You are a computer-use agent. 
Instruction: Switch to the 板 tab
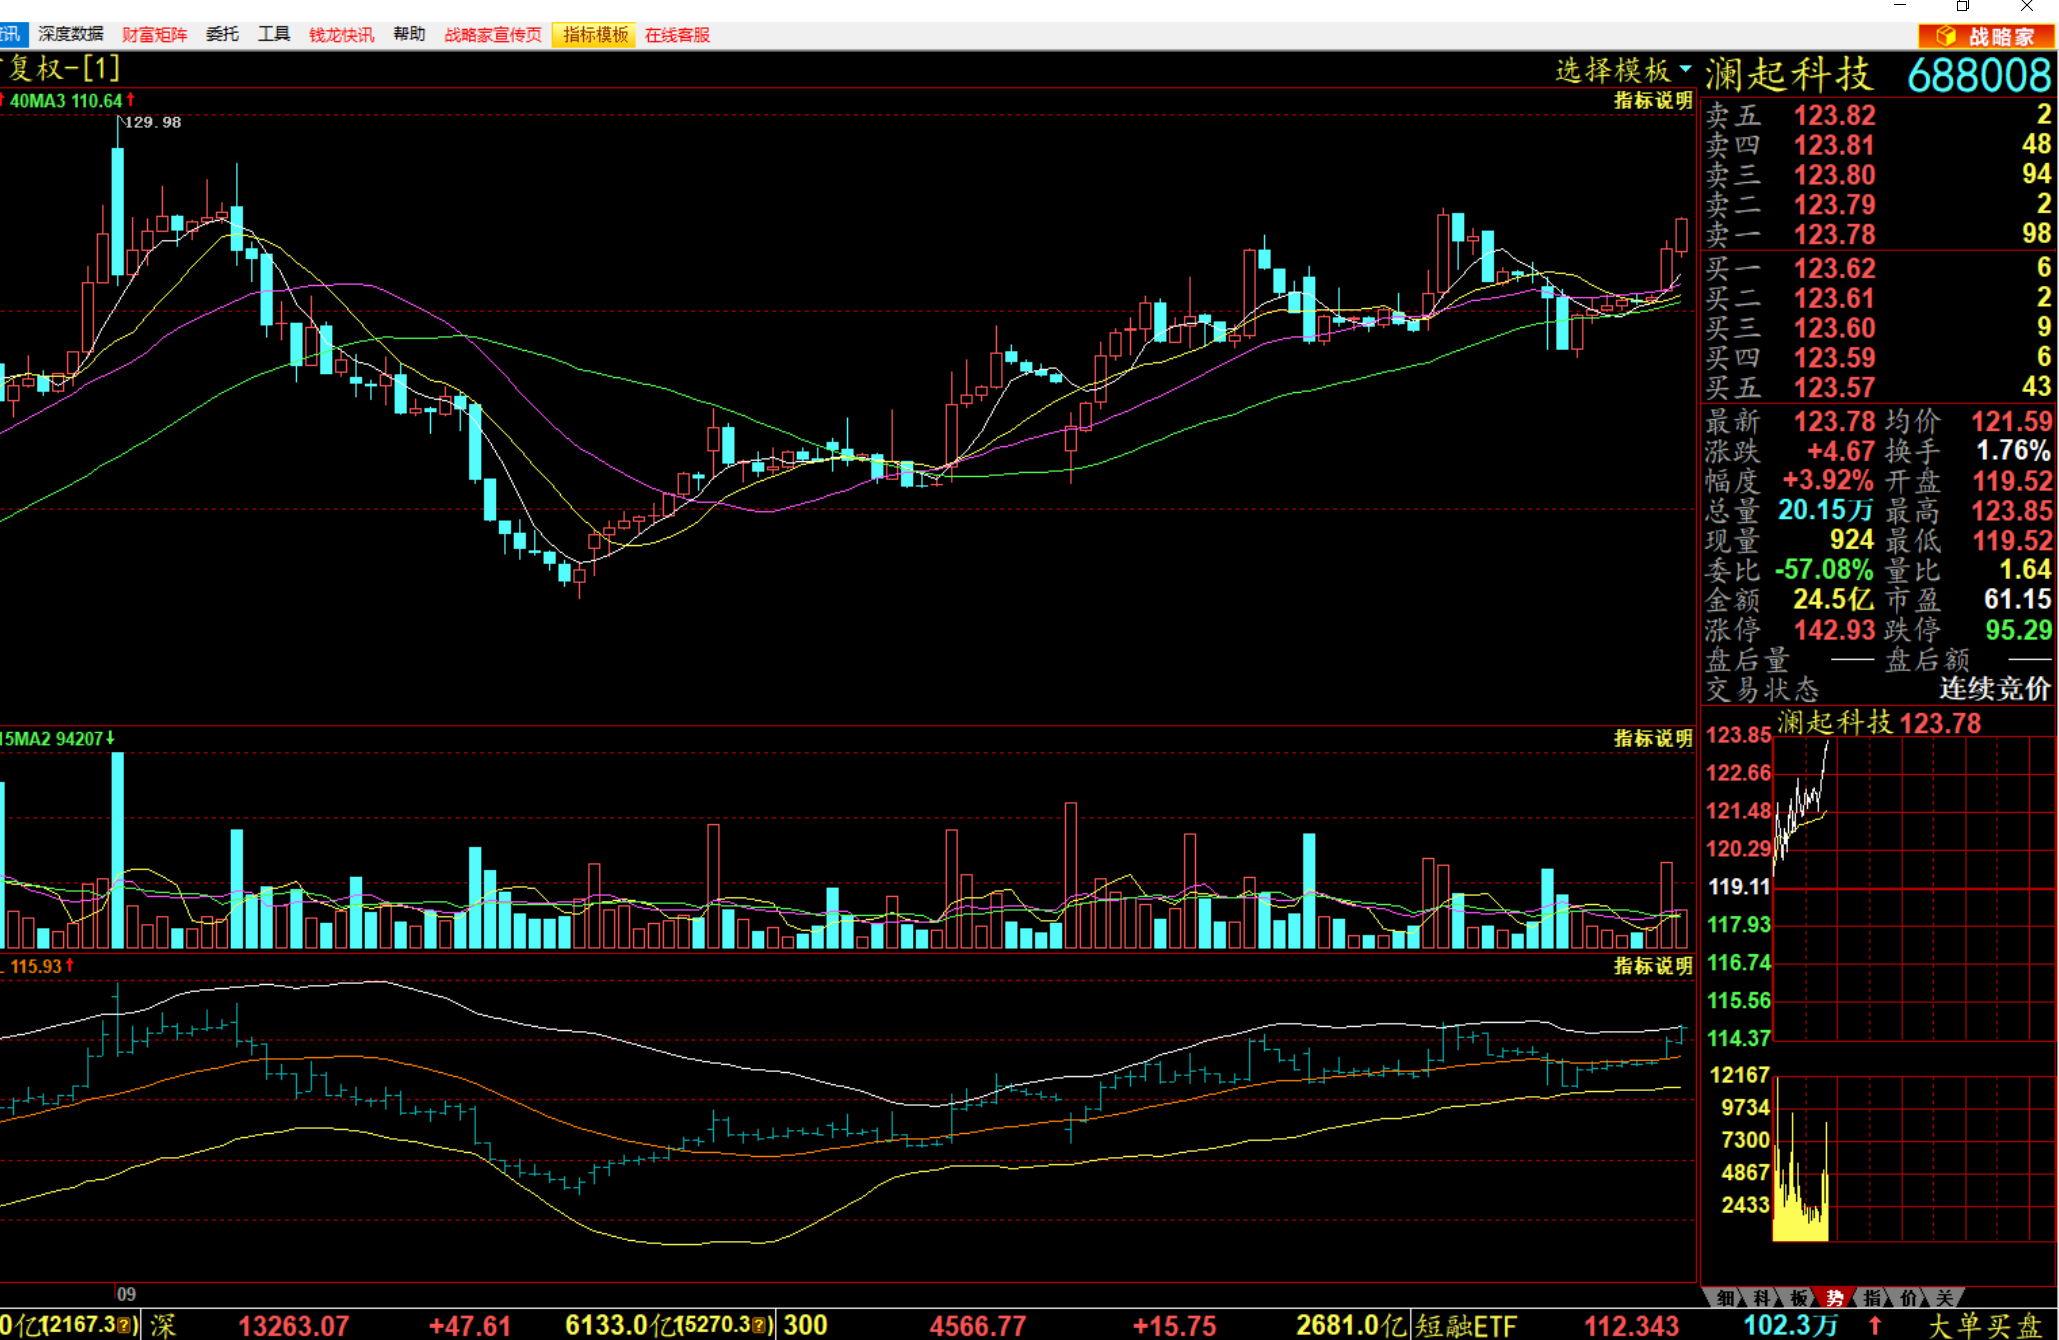[x=1798, y=1298]
